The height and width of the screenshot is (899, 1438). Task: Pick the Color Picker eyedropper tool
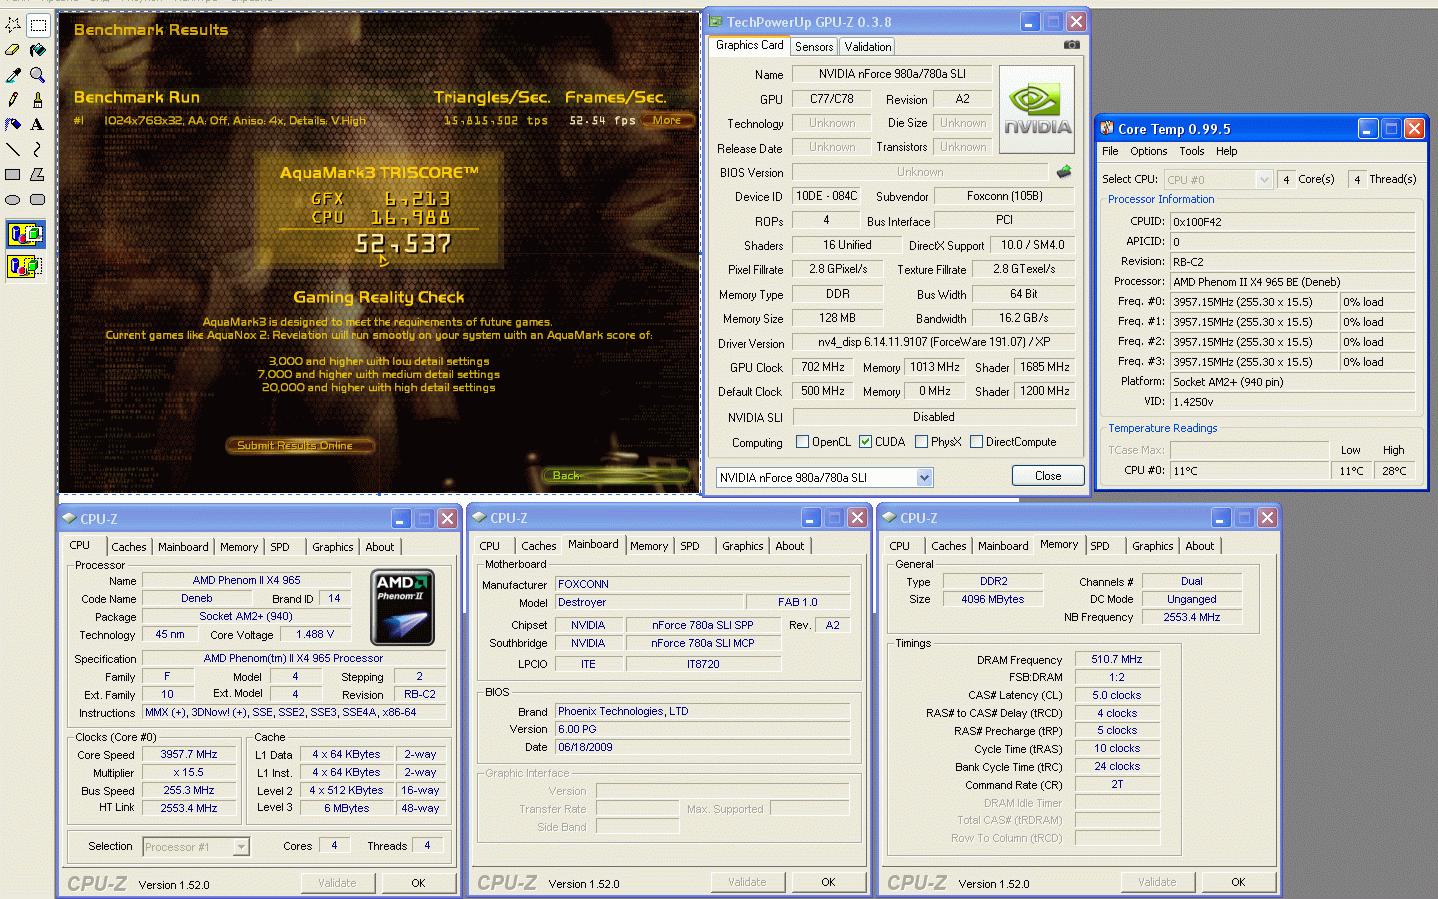point(13,75)
